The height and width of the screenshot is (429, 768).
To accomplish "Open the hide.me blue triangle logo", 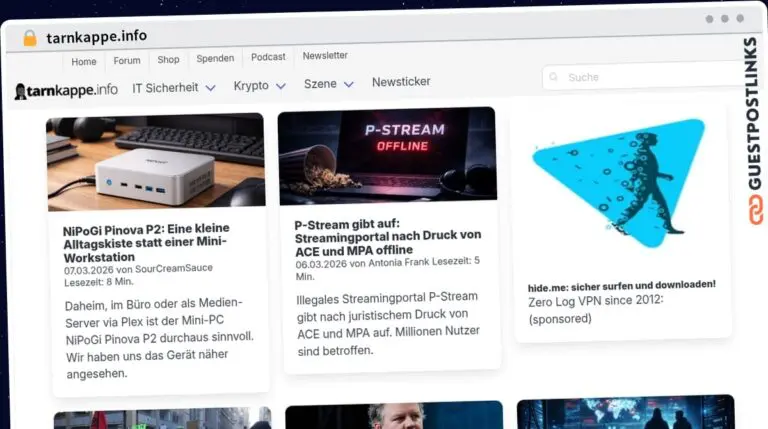I will (619, 183).
